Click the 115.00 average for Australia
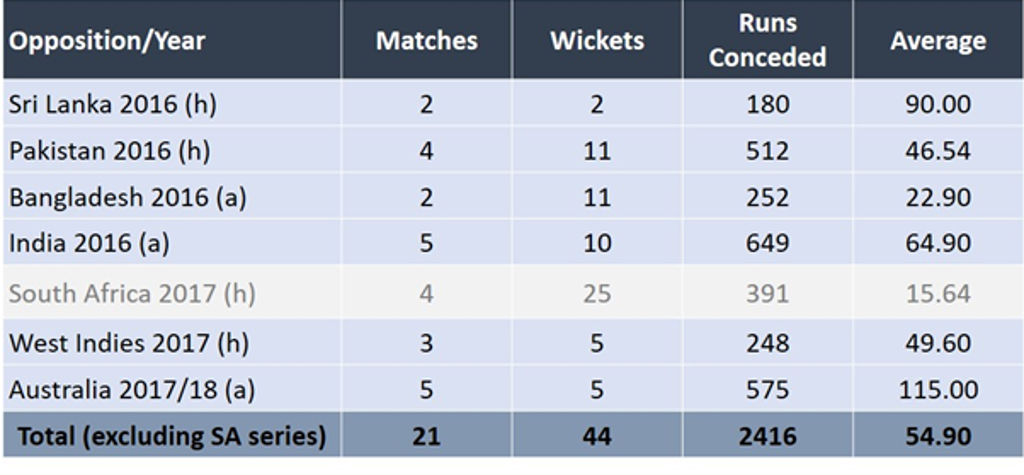The image size is (1024, 475). click(x=938, y=390)
